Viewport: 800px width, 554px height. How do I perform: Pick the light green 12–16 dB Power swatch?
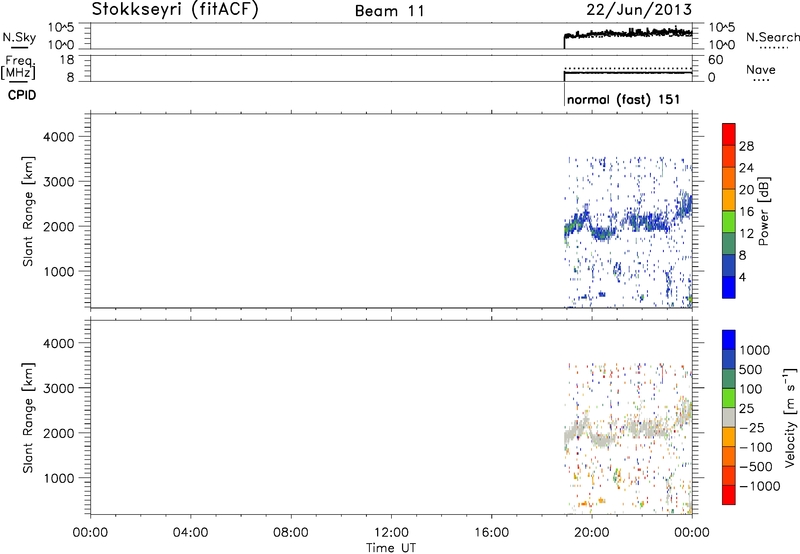point(729,221)
